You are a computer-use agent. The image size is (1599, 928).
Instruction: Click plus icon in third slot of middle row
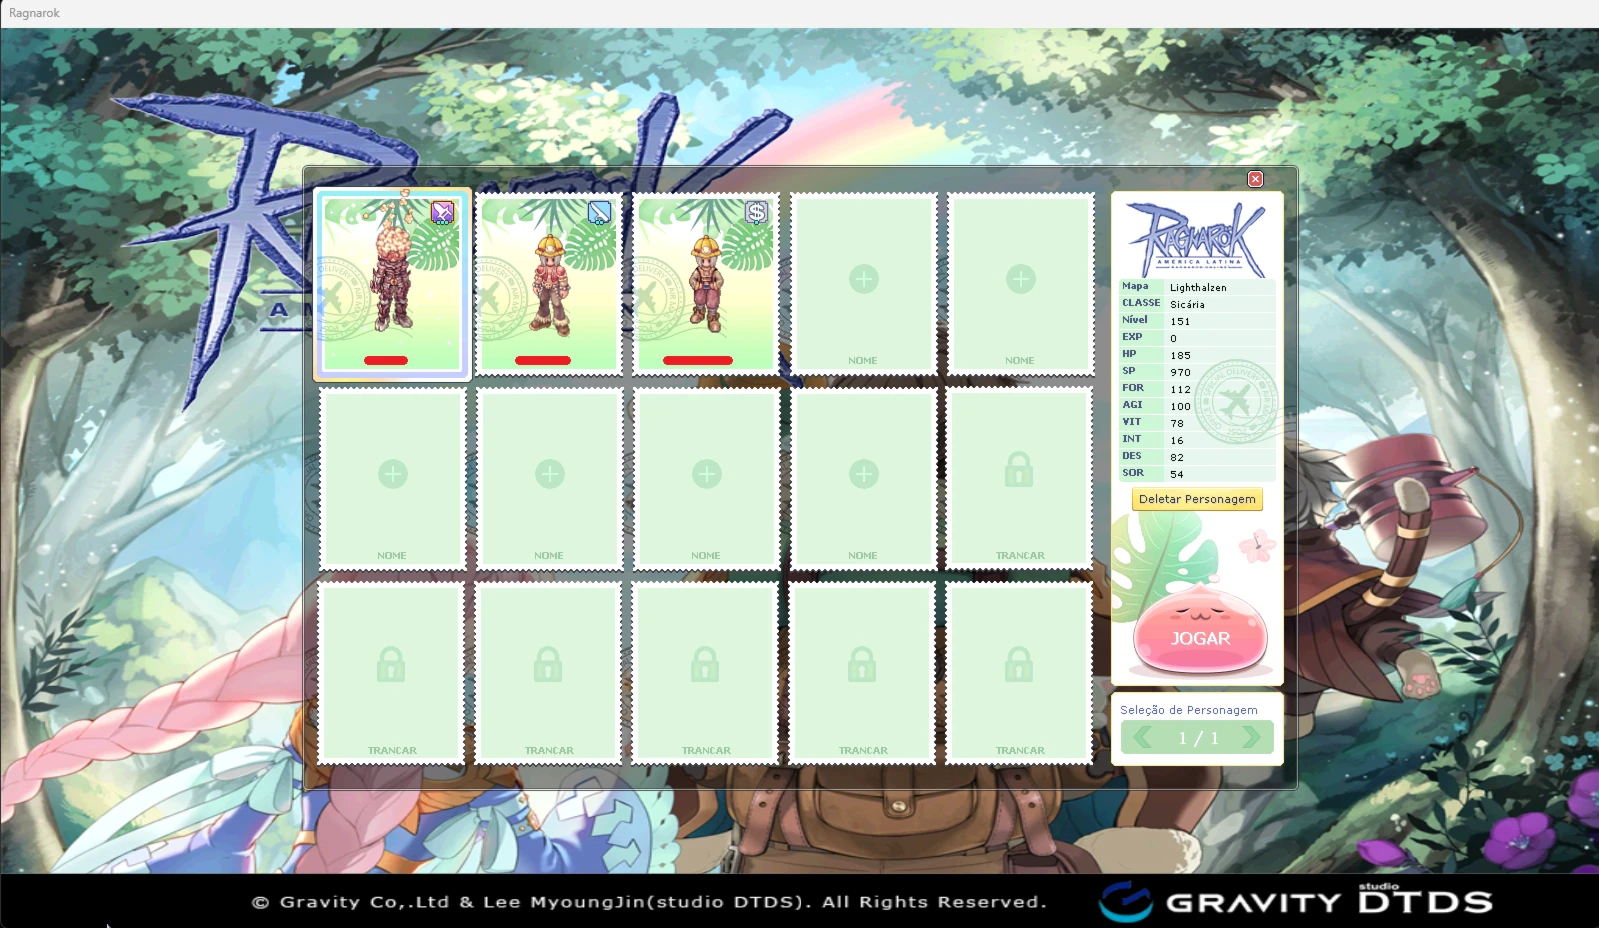point(707,474)
